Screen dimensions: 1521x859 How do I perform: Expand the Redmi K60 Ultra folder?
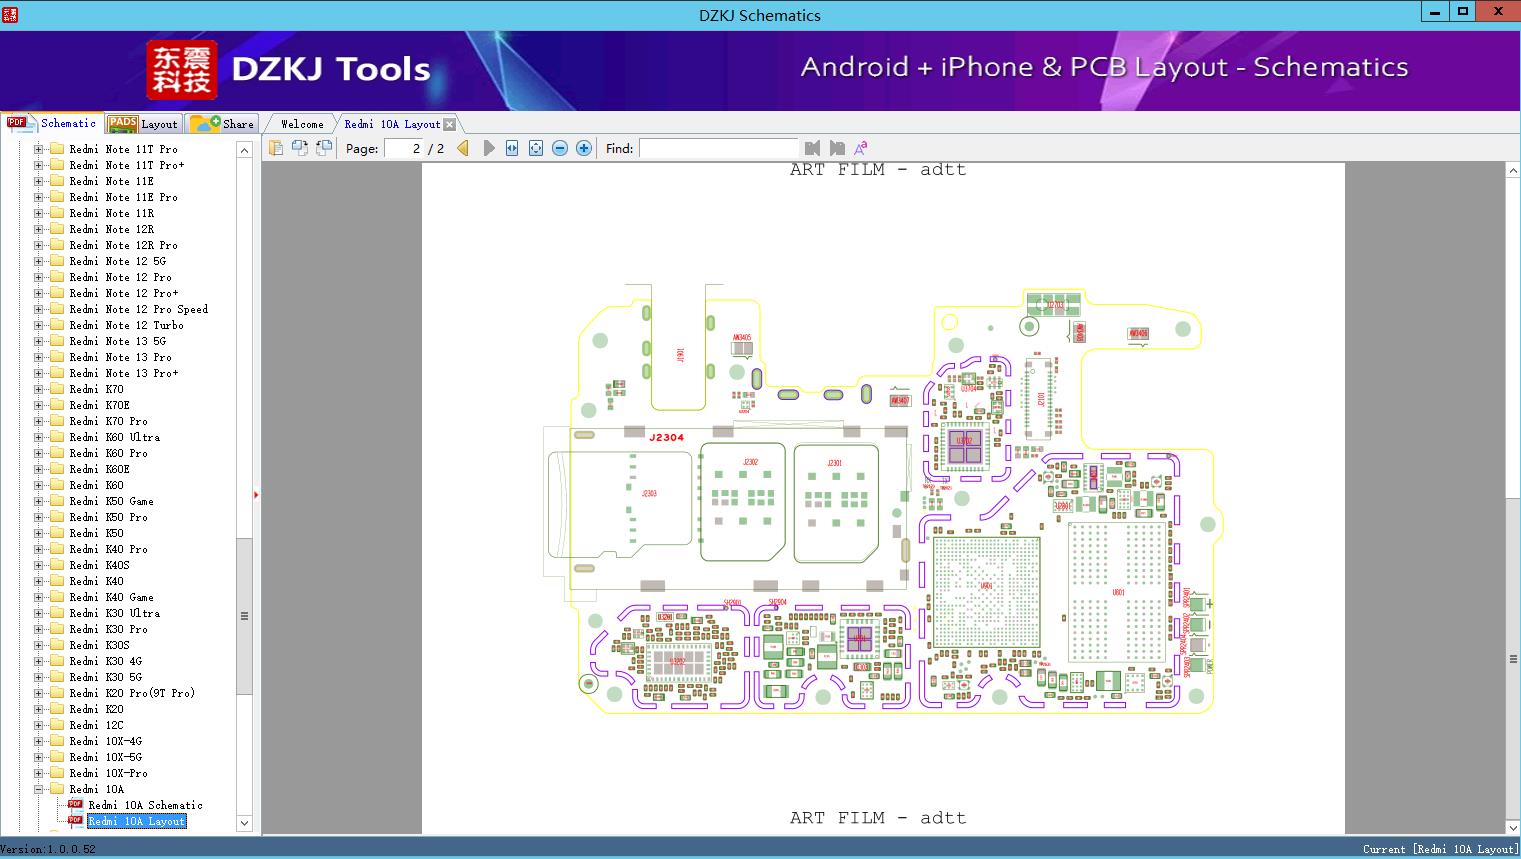point(38,437)
